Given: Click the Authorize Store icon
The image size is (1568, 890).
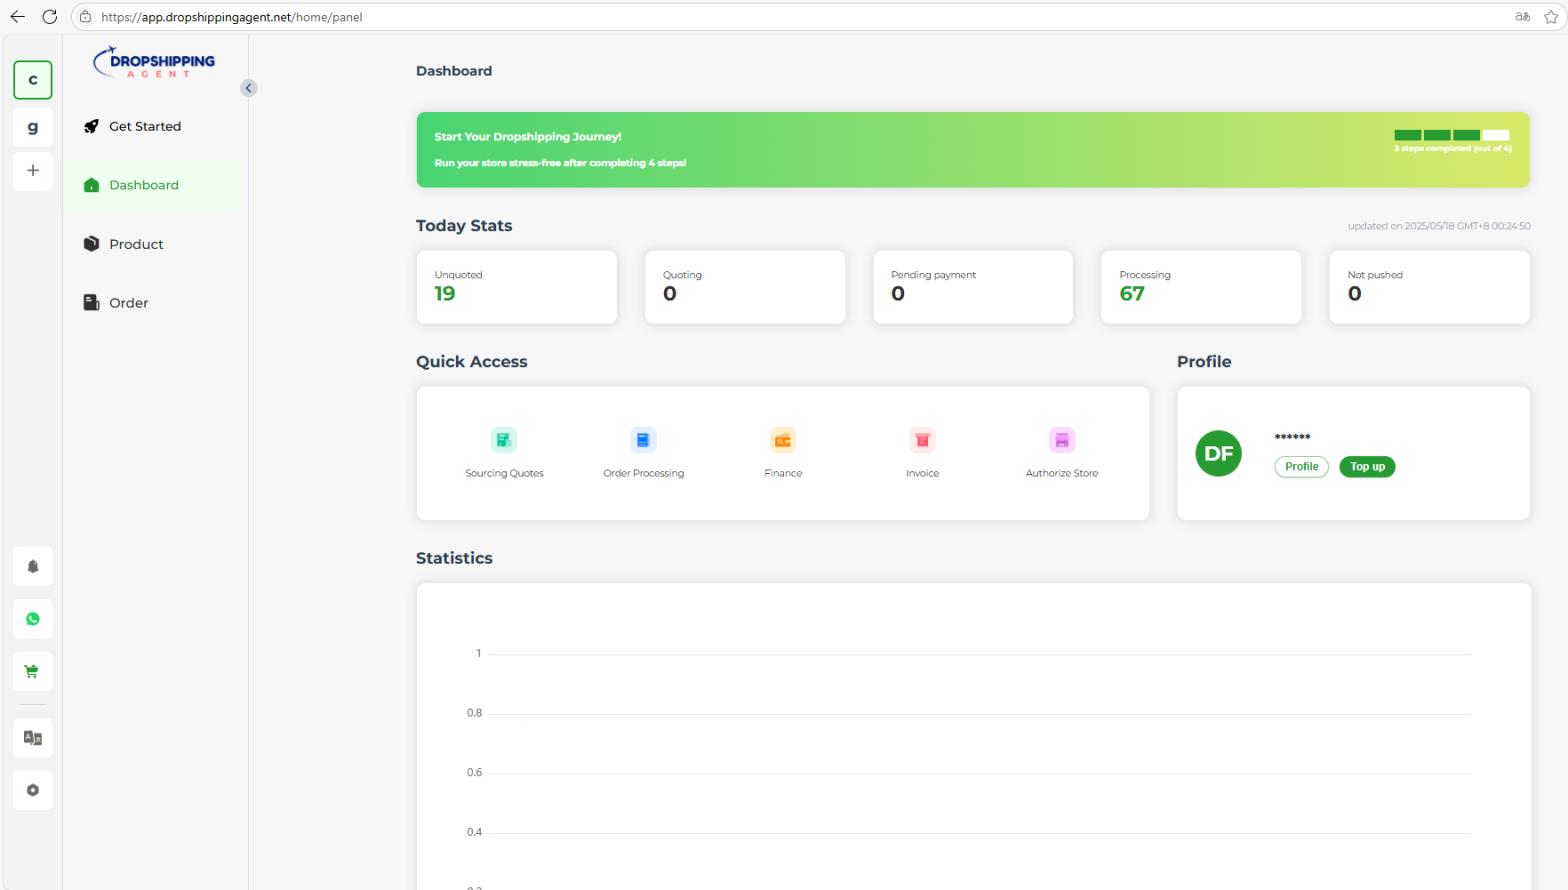Looking at the screenshot, I should [1062, 440].
